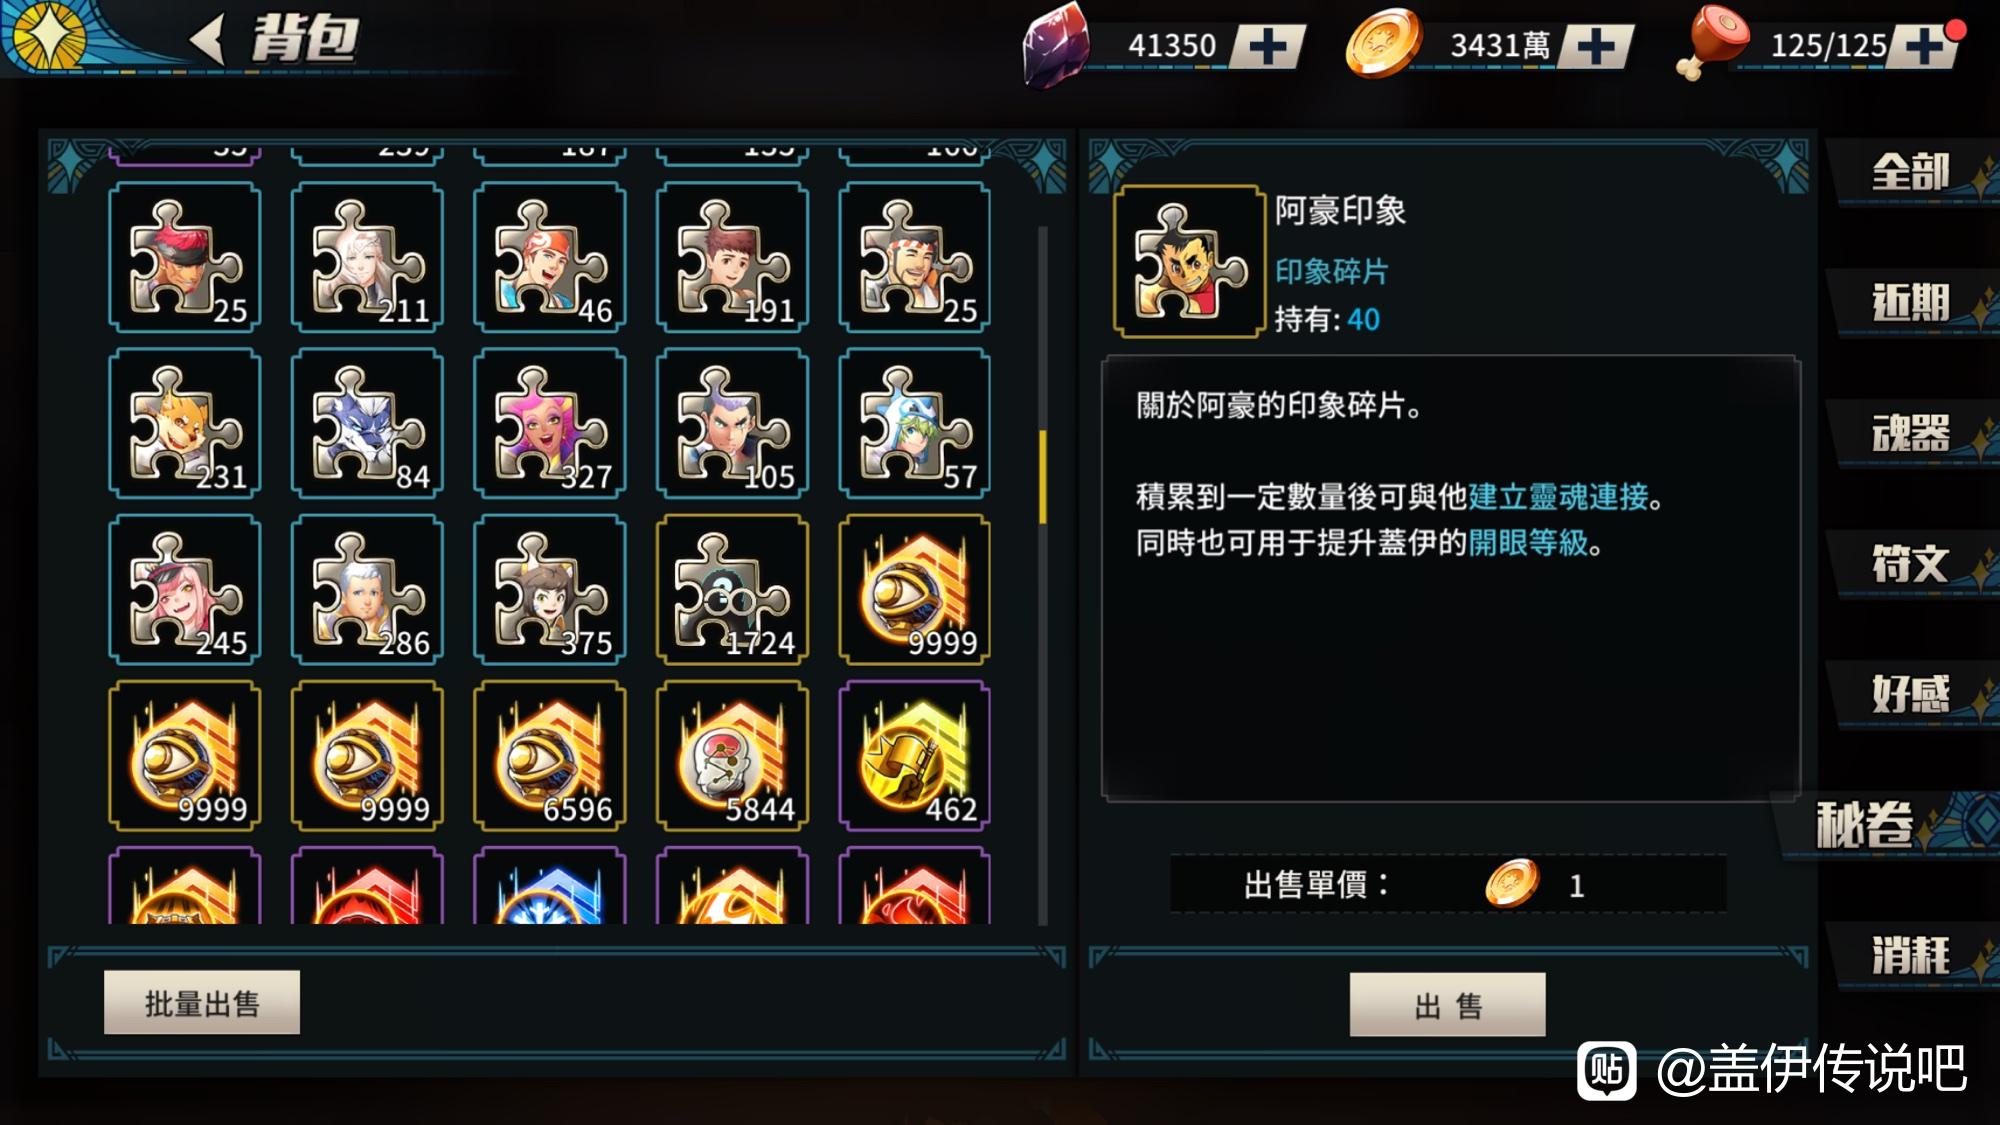Select the gold hammer badge with count 462
This screenshot has width=2000, height=1125.
tap(914, 755)
